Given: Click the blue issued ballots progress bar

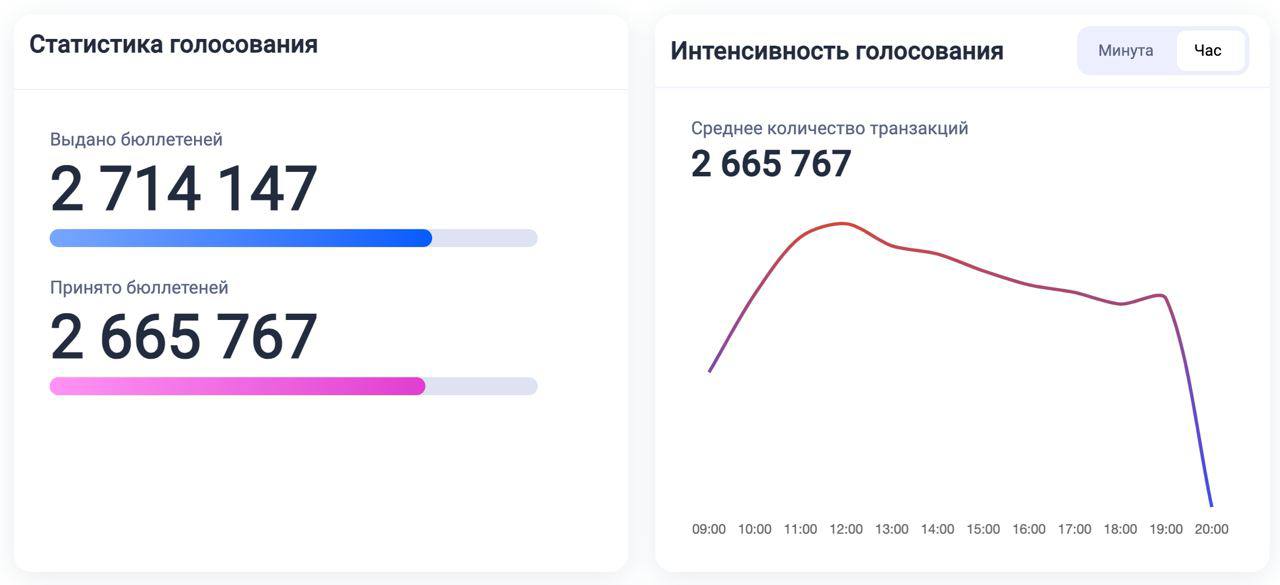Looking at the screenshot, I should (293, 238).
